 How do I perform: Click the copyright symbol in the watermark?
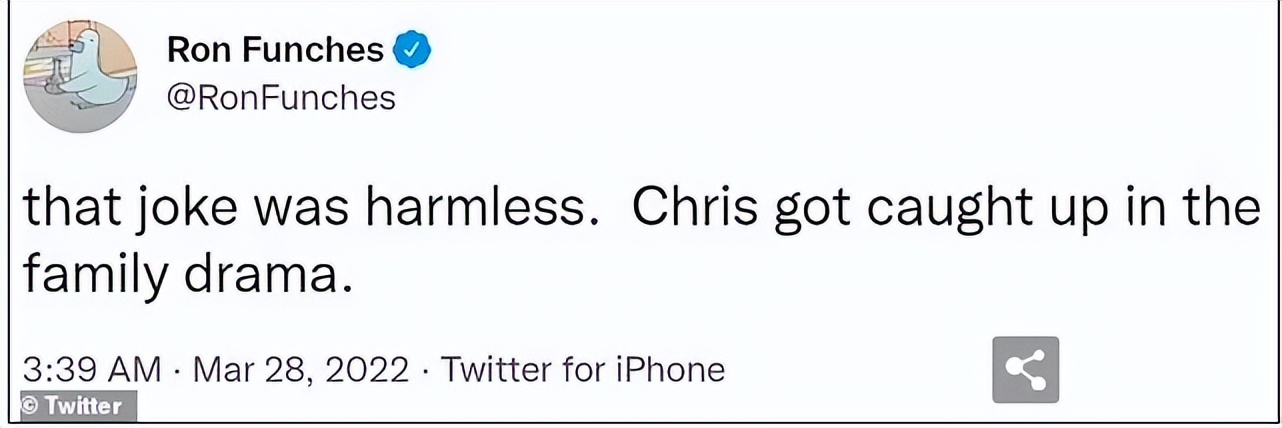pos(30,406)
